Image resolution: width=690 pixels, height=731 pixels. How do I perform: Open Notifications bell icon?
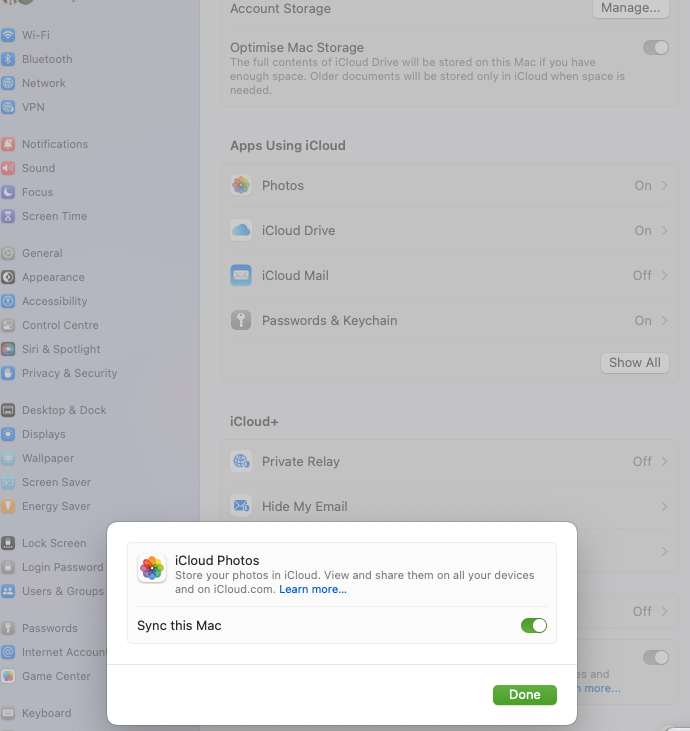coord(8,144)
